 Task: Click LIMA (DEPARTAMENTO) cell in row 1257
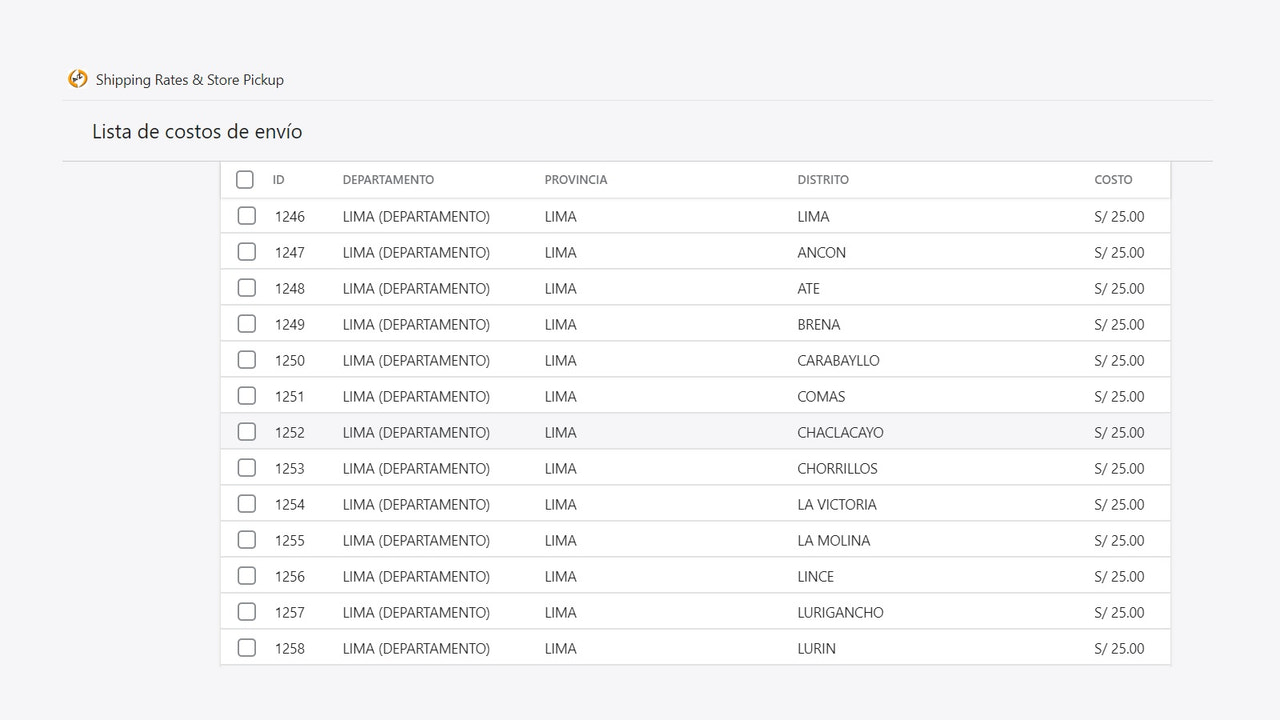coord(416,613)
